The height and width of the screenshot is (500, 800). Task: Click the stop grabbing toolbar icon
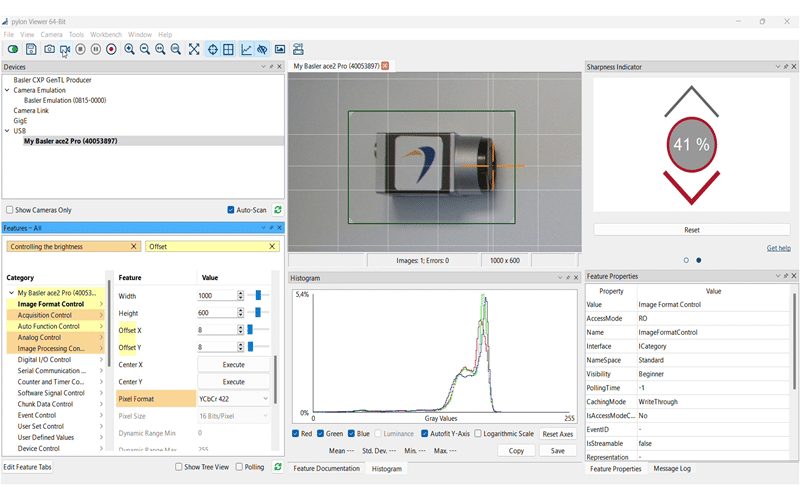coord(80,49)
